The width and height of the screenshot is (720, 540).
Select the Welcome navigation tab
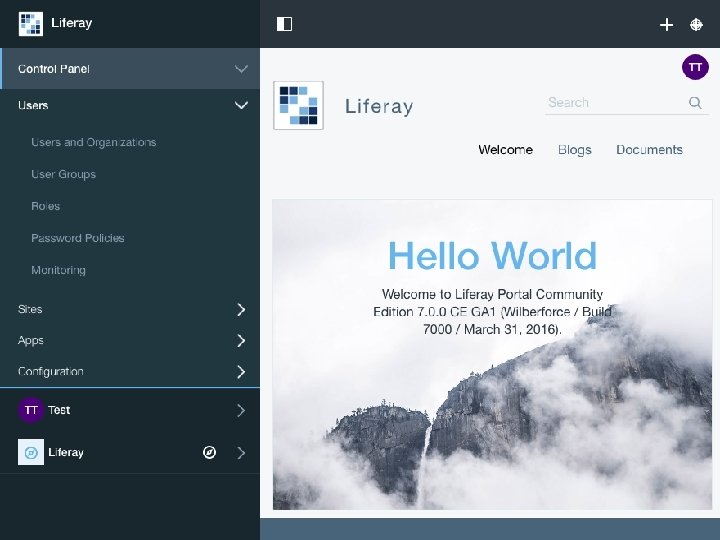(506, 150)
